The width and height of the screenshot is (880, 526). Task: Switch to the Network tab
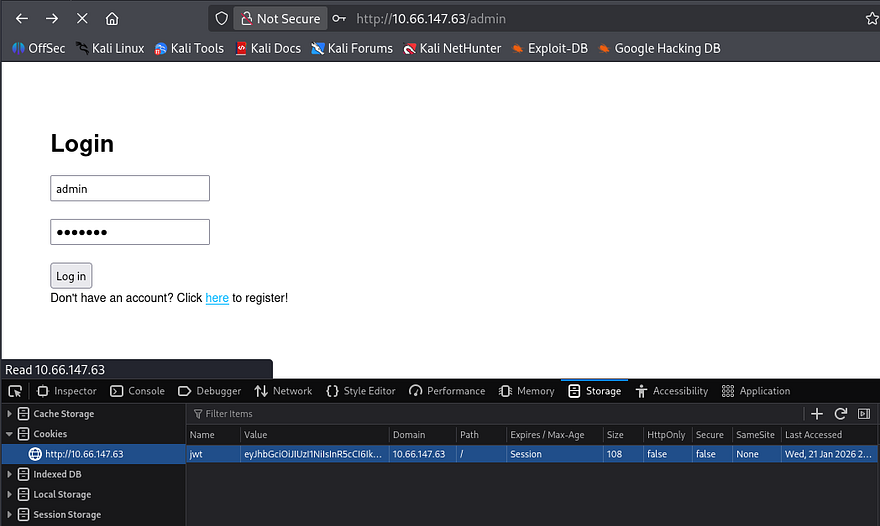[x=283, y=391]
